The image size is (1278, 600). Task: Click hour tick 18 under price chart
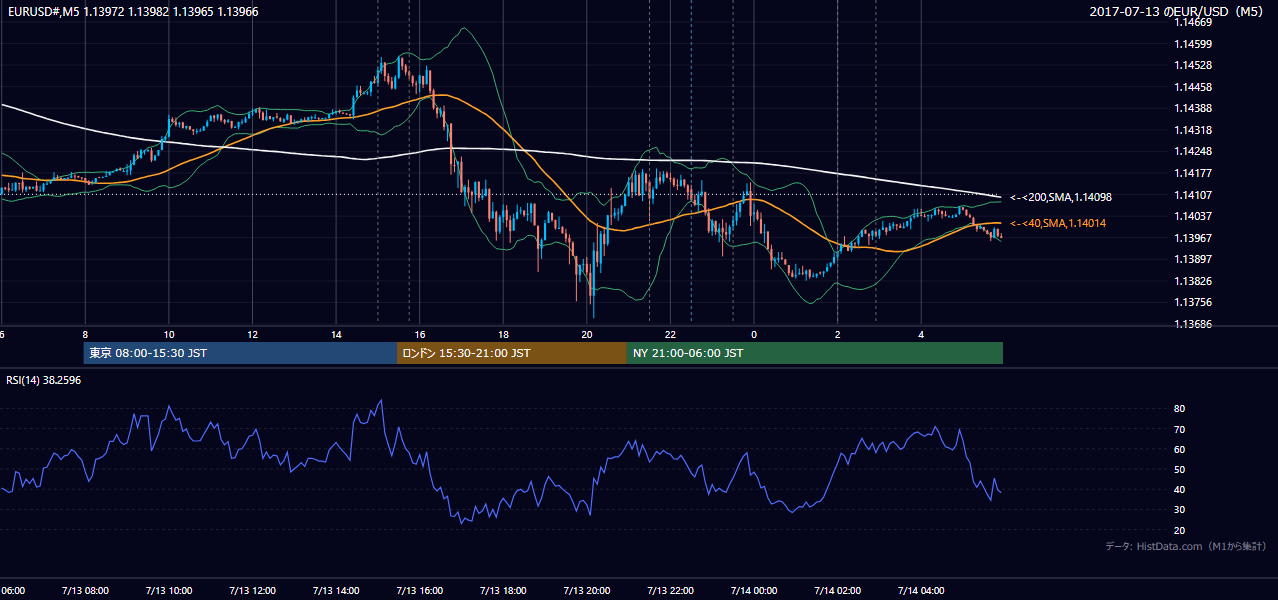503,335
